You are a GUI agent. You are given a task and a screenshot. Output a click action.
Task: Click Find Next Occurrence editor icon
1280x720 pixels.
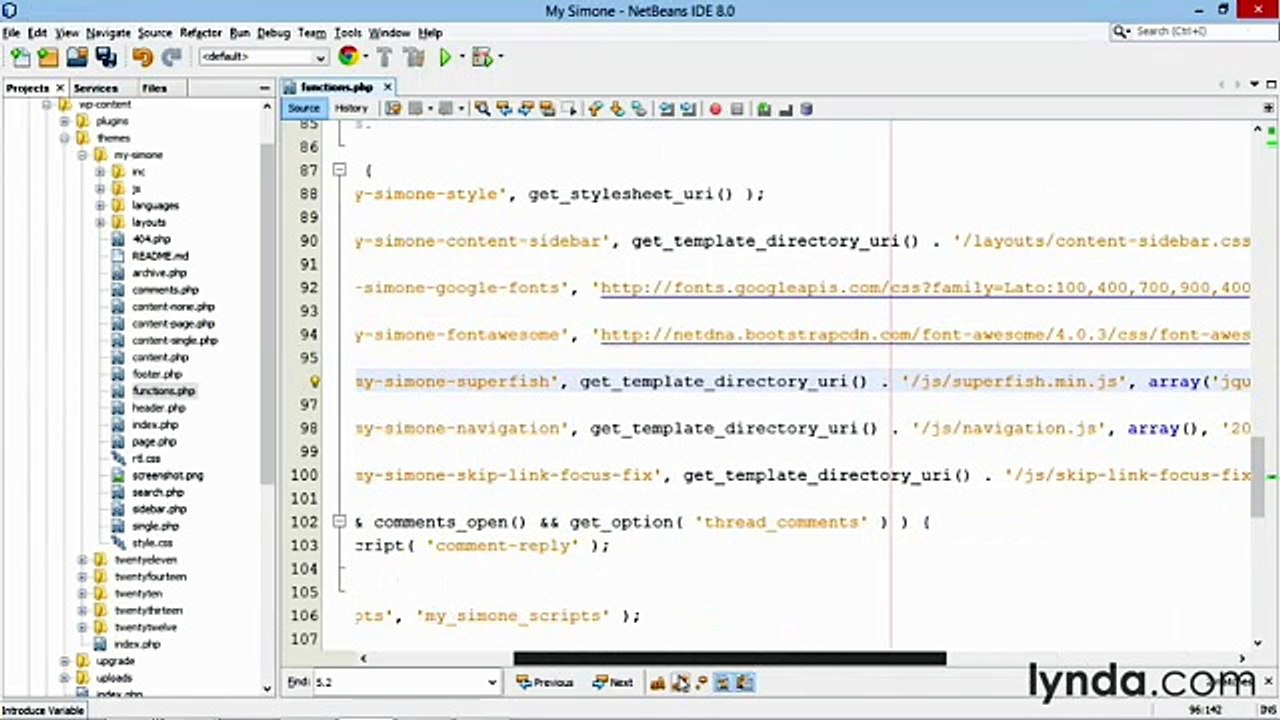526,109
